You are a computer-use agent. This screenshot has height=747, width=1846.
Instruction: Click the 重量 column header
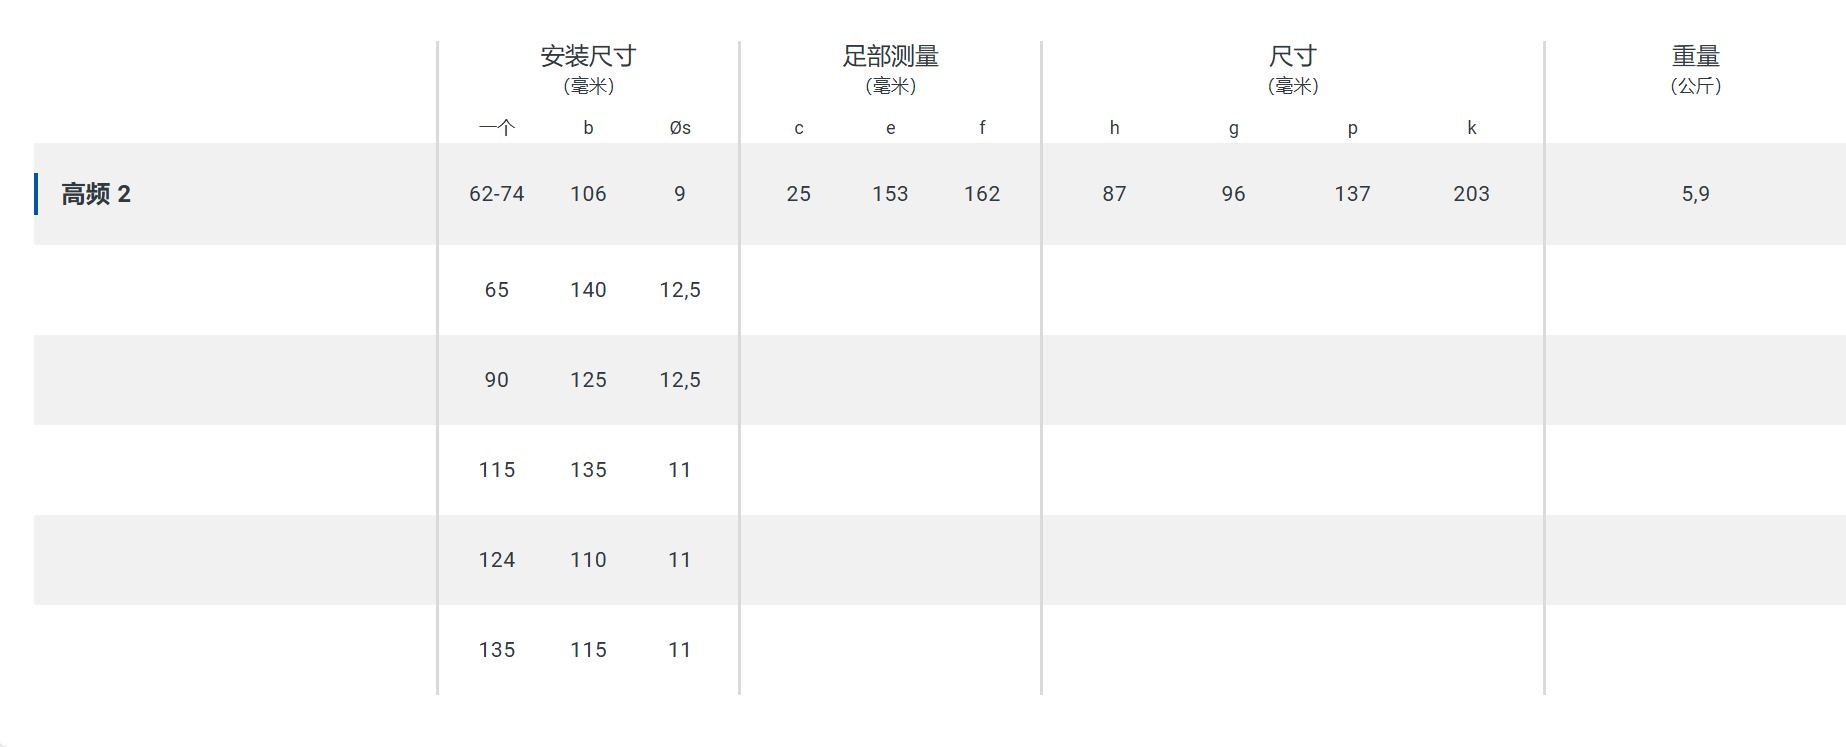1695,56
